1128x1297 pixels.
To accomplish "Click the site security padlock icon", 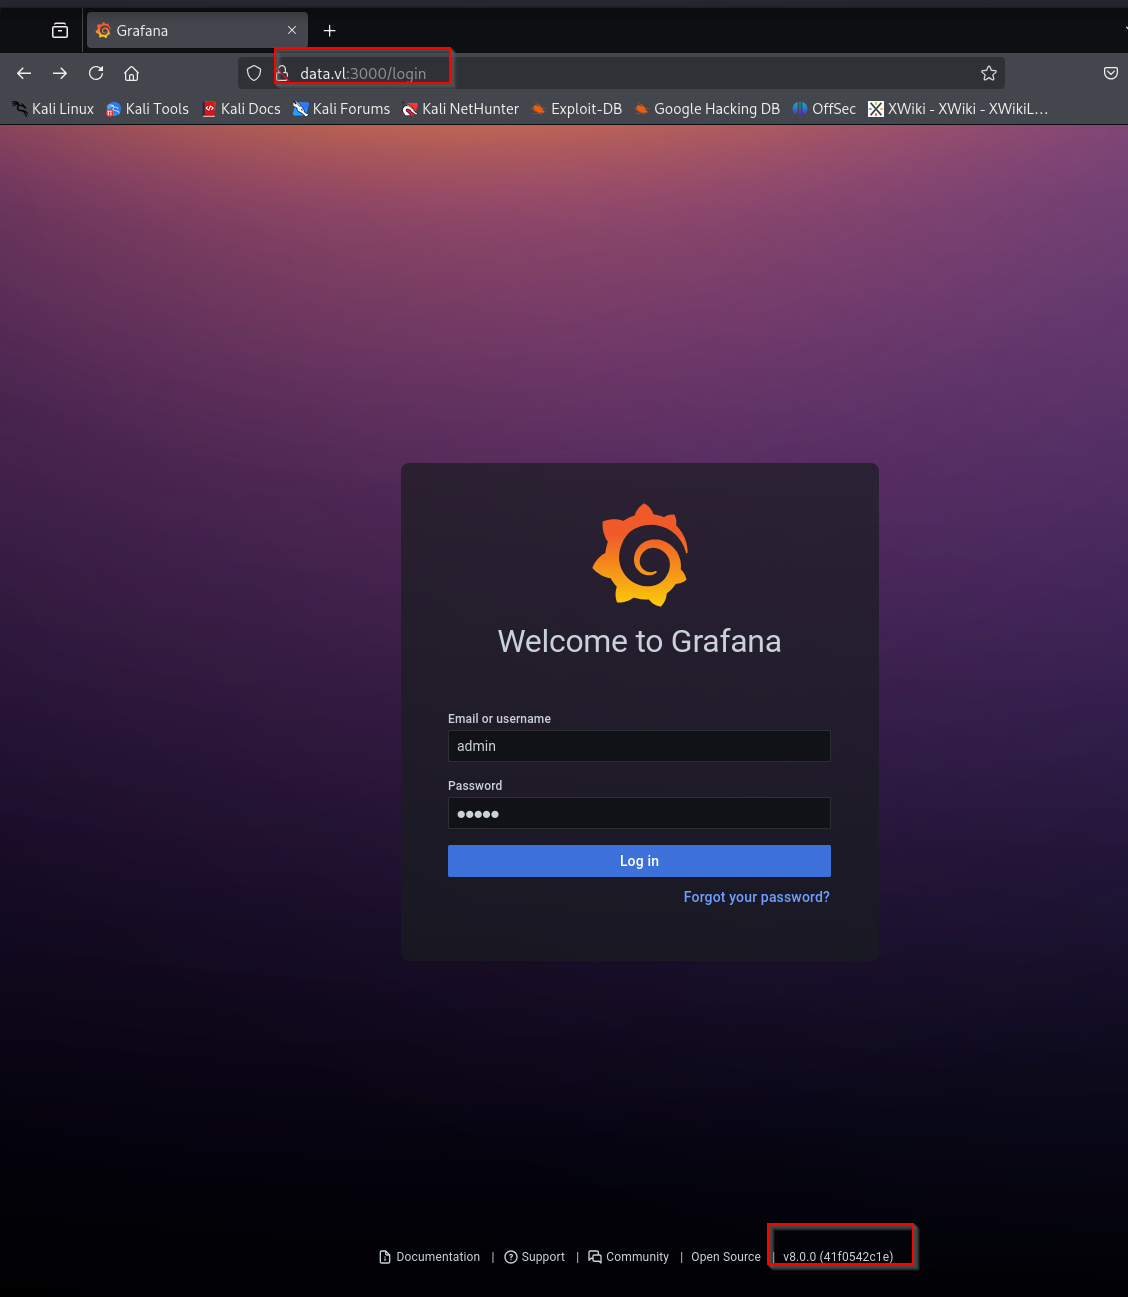I will [x=282, y=73].
